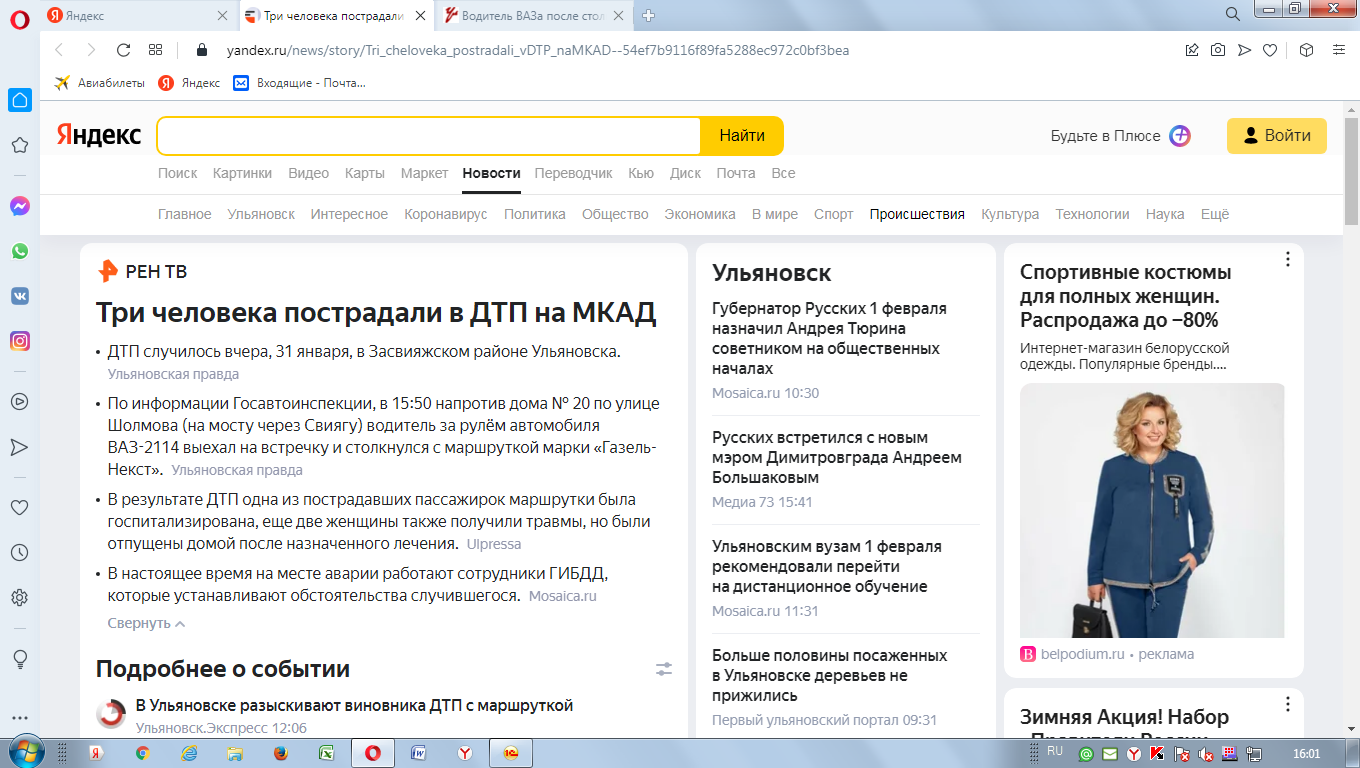Click the Яндекс logo
The image size is (1360, 768).
pyautogui.click(x=98, y=136)
